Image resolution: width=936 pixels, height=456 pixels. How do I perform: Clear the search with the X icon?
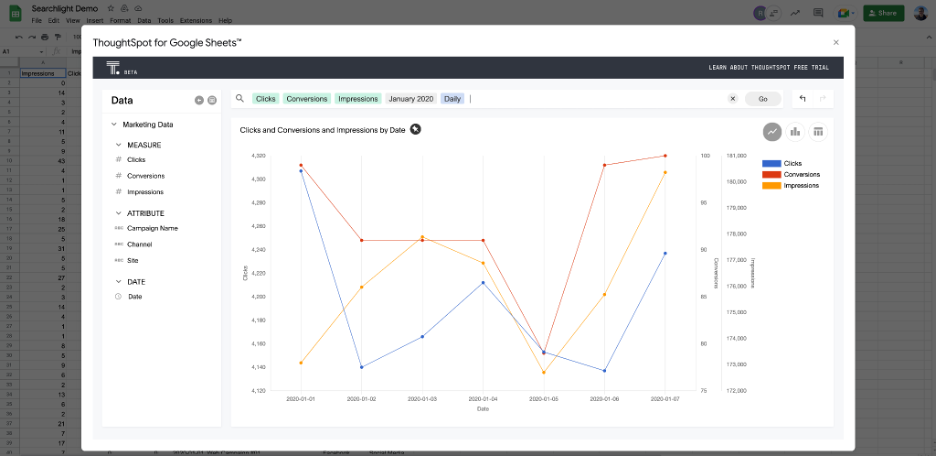pyautogui.click(x=733, y=99)
